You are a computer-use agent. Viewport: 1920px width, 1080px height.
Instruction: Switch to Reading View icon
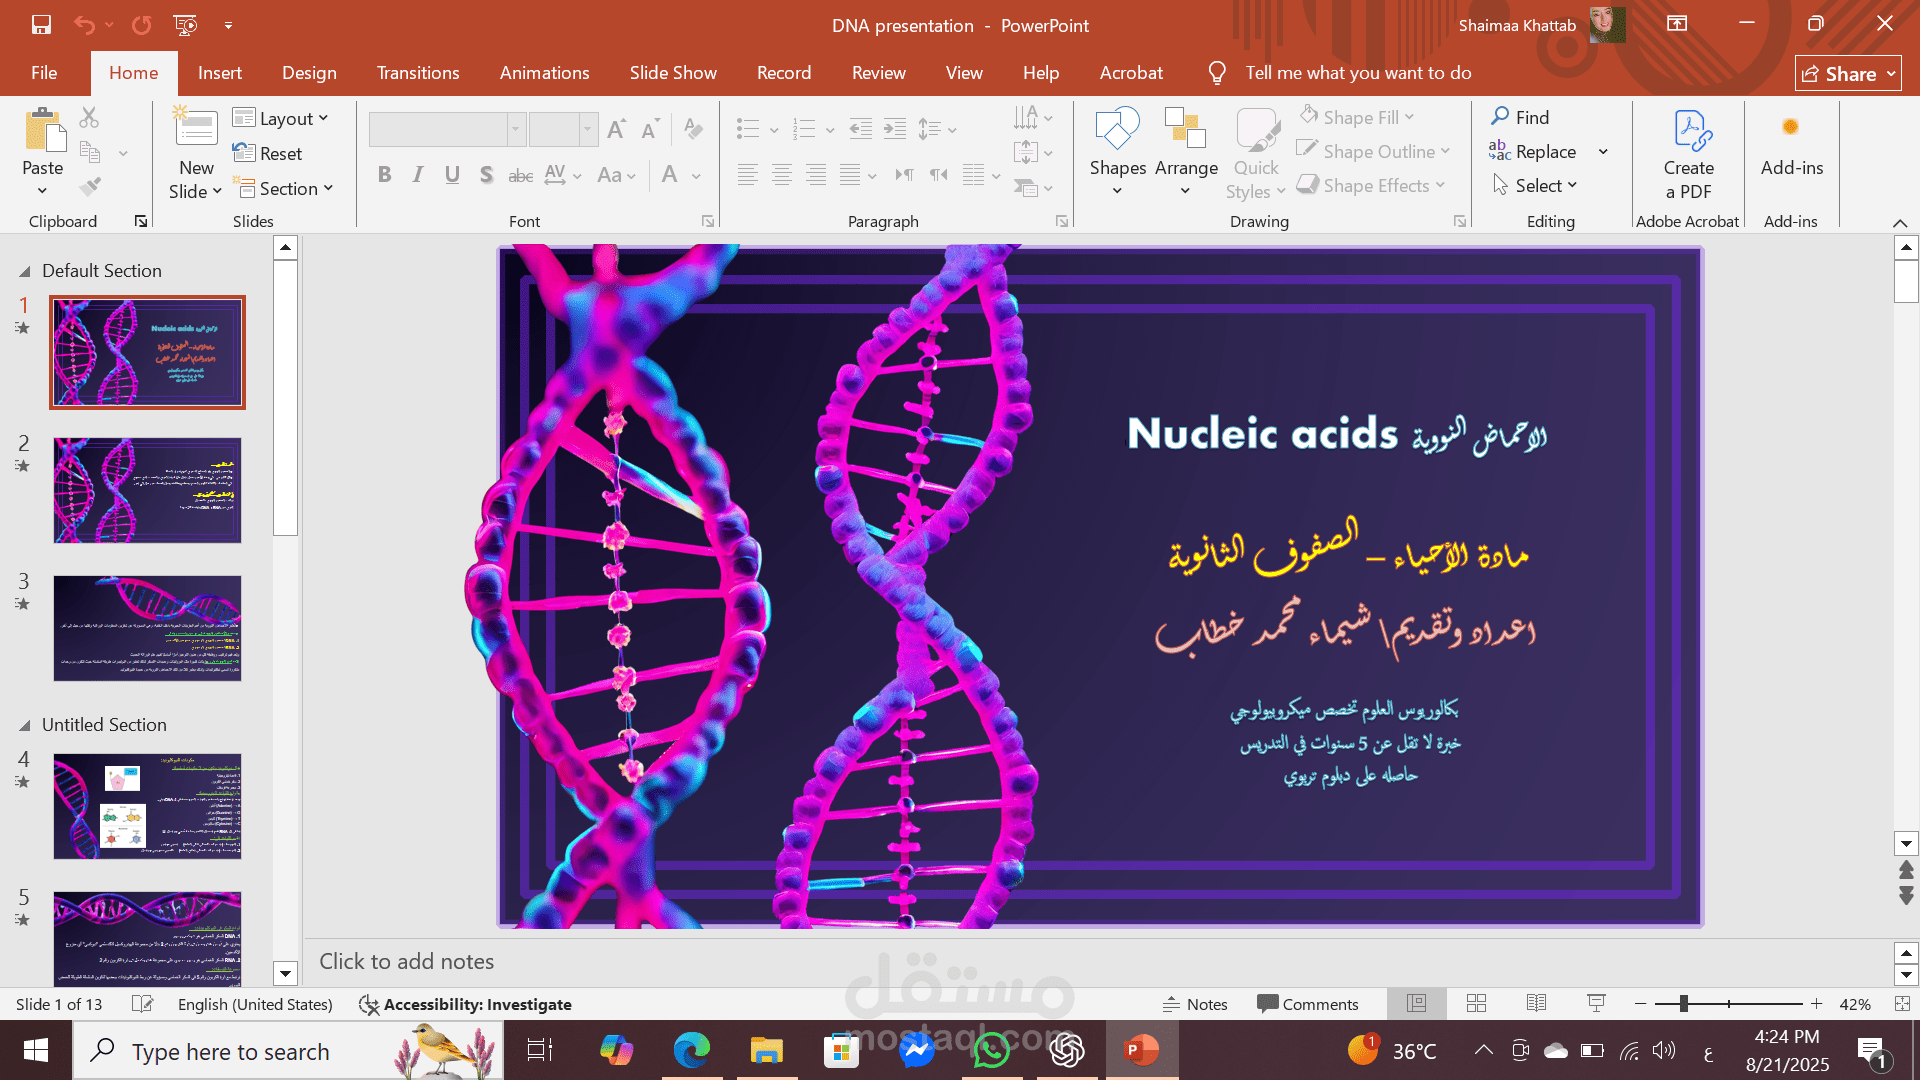click(x=1537, y=1003)
